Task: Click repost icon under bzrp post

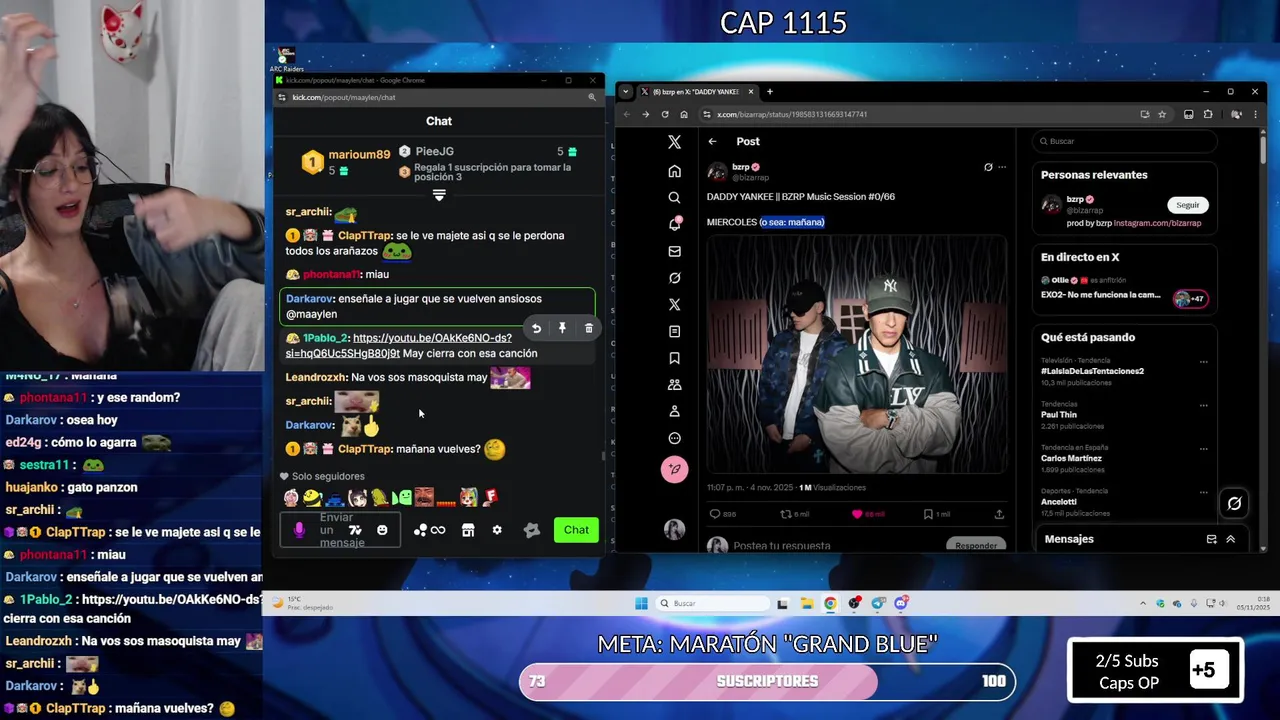Action: click(x=786, y=514)
